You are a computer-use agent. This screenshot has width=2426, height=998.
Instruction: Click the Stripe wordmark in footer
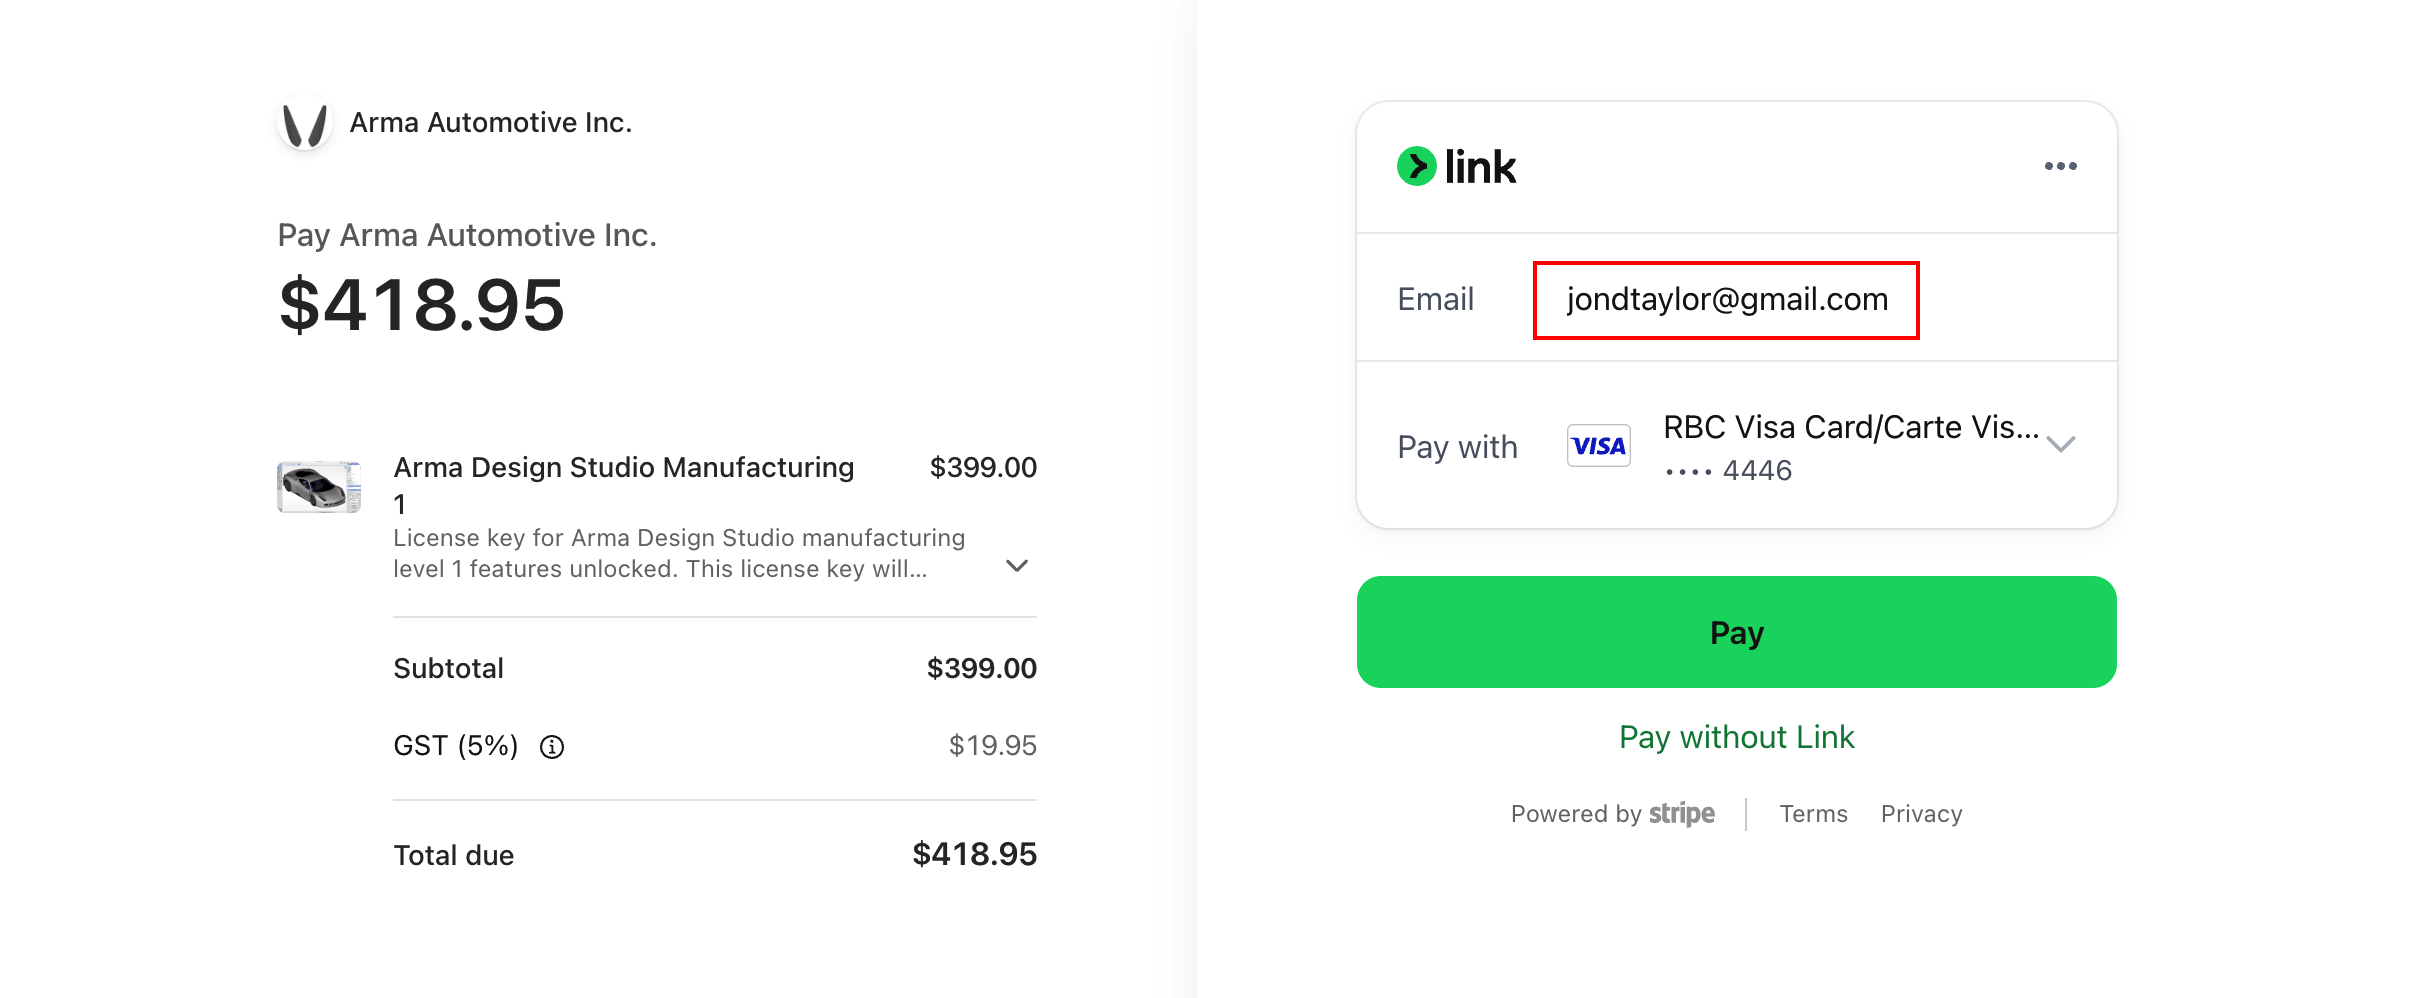click(x=1681, y=814)
